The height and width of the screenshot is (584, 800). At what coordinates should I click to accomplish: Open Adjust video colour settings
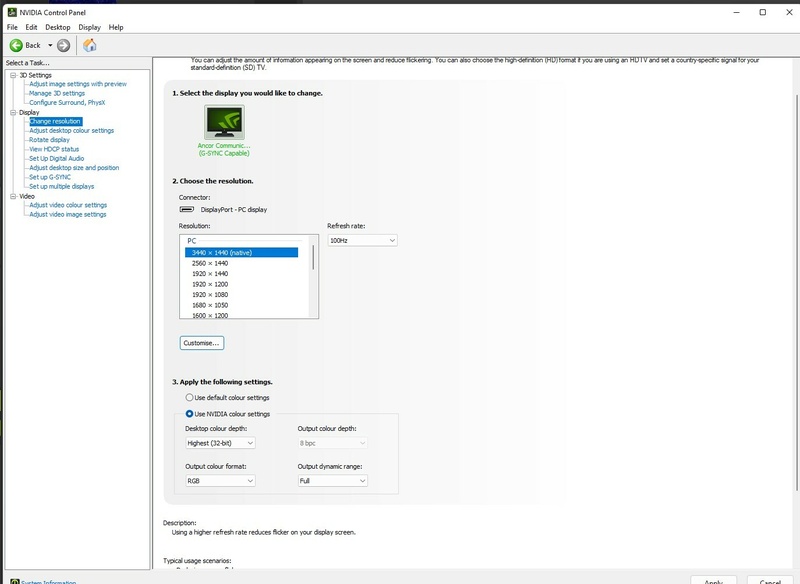pos(68,205)
